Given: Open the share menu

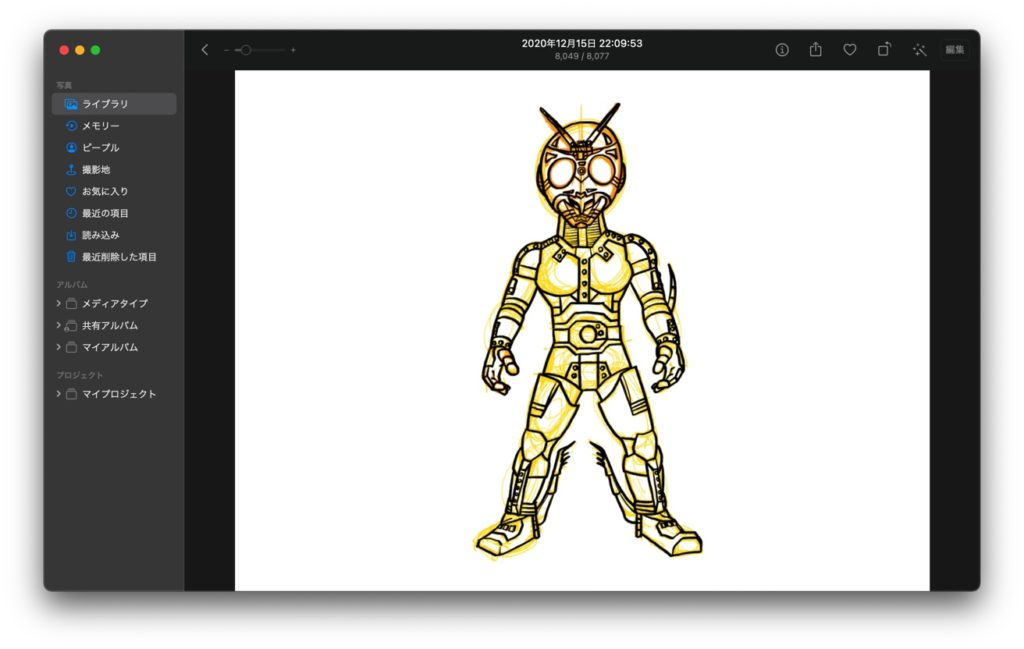Looking at the screenshot, I should [x=816, y=49].
